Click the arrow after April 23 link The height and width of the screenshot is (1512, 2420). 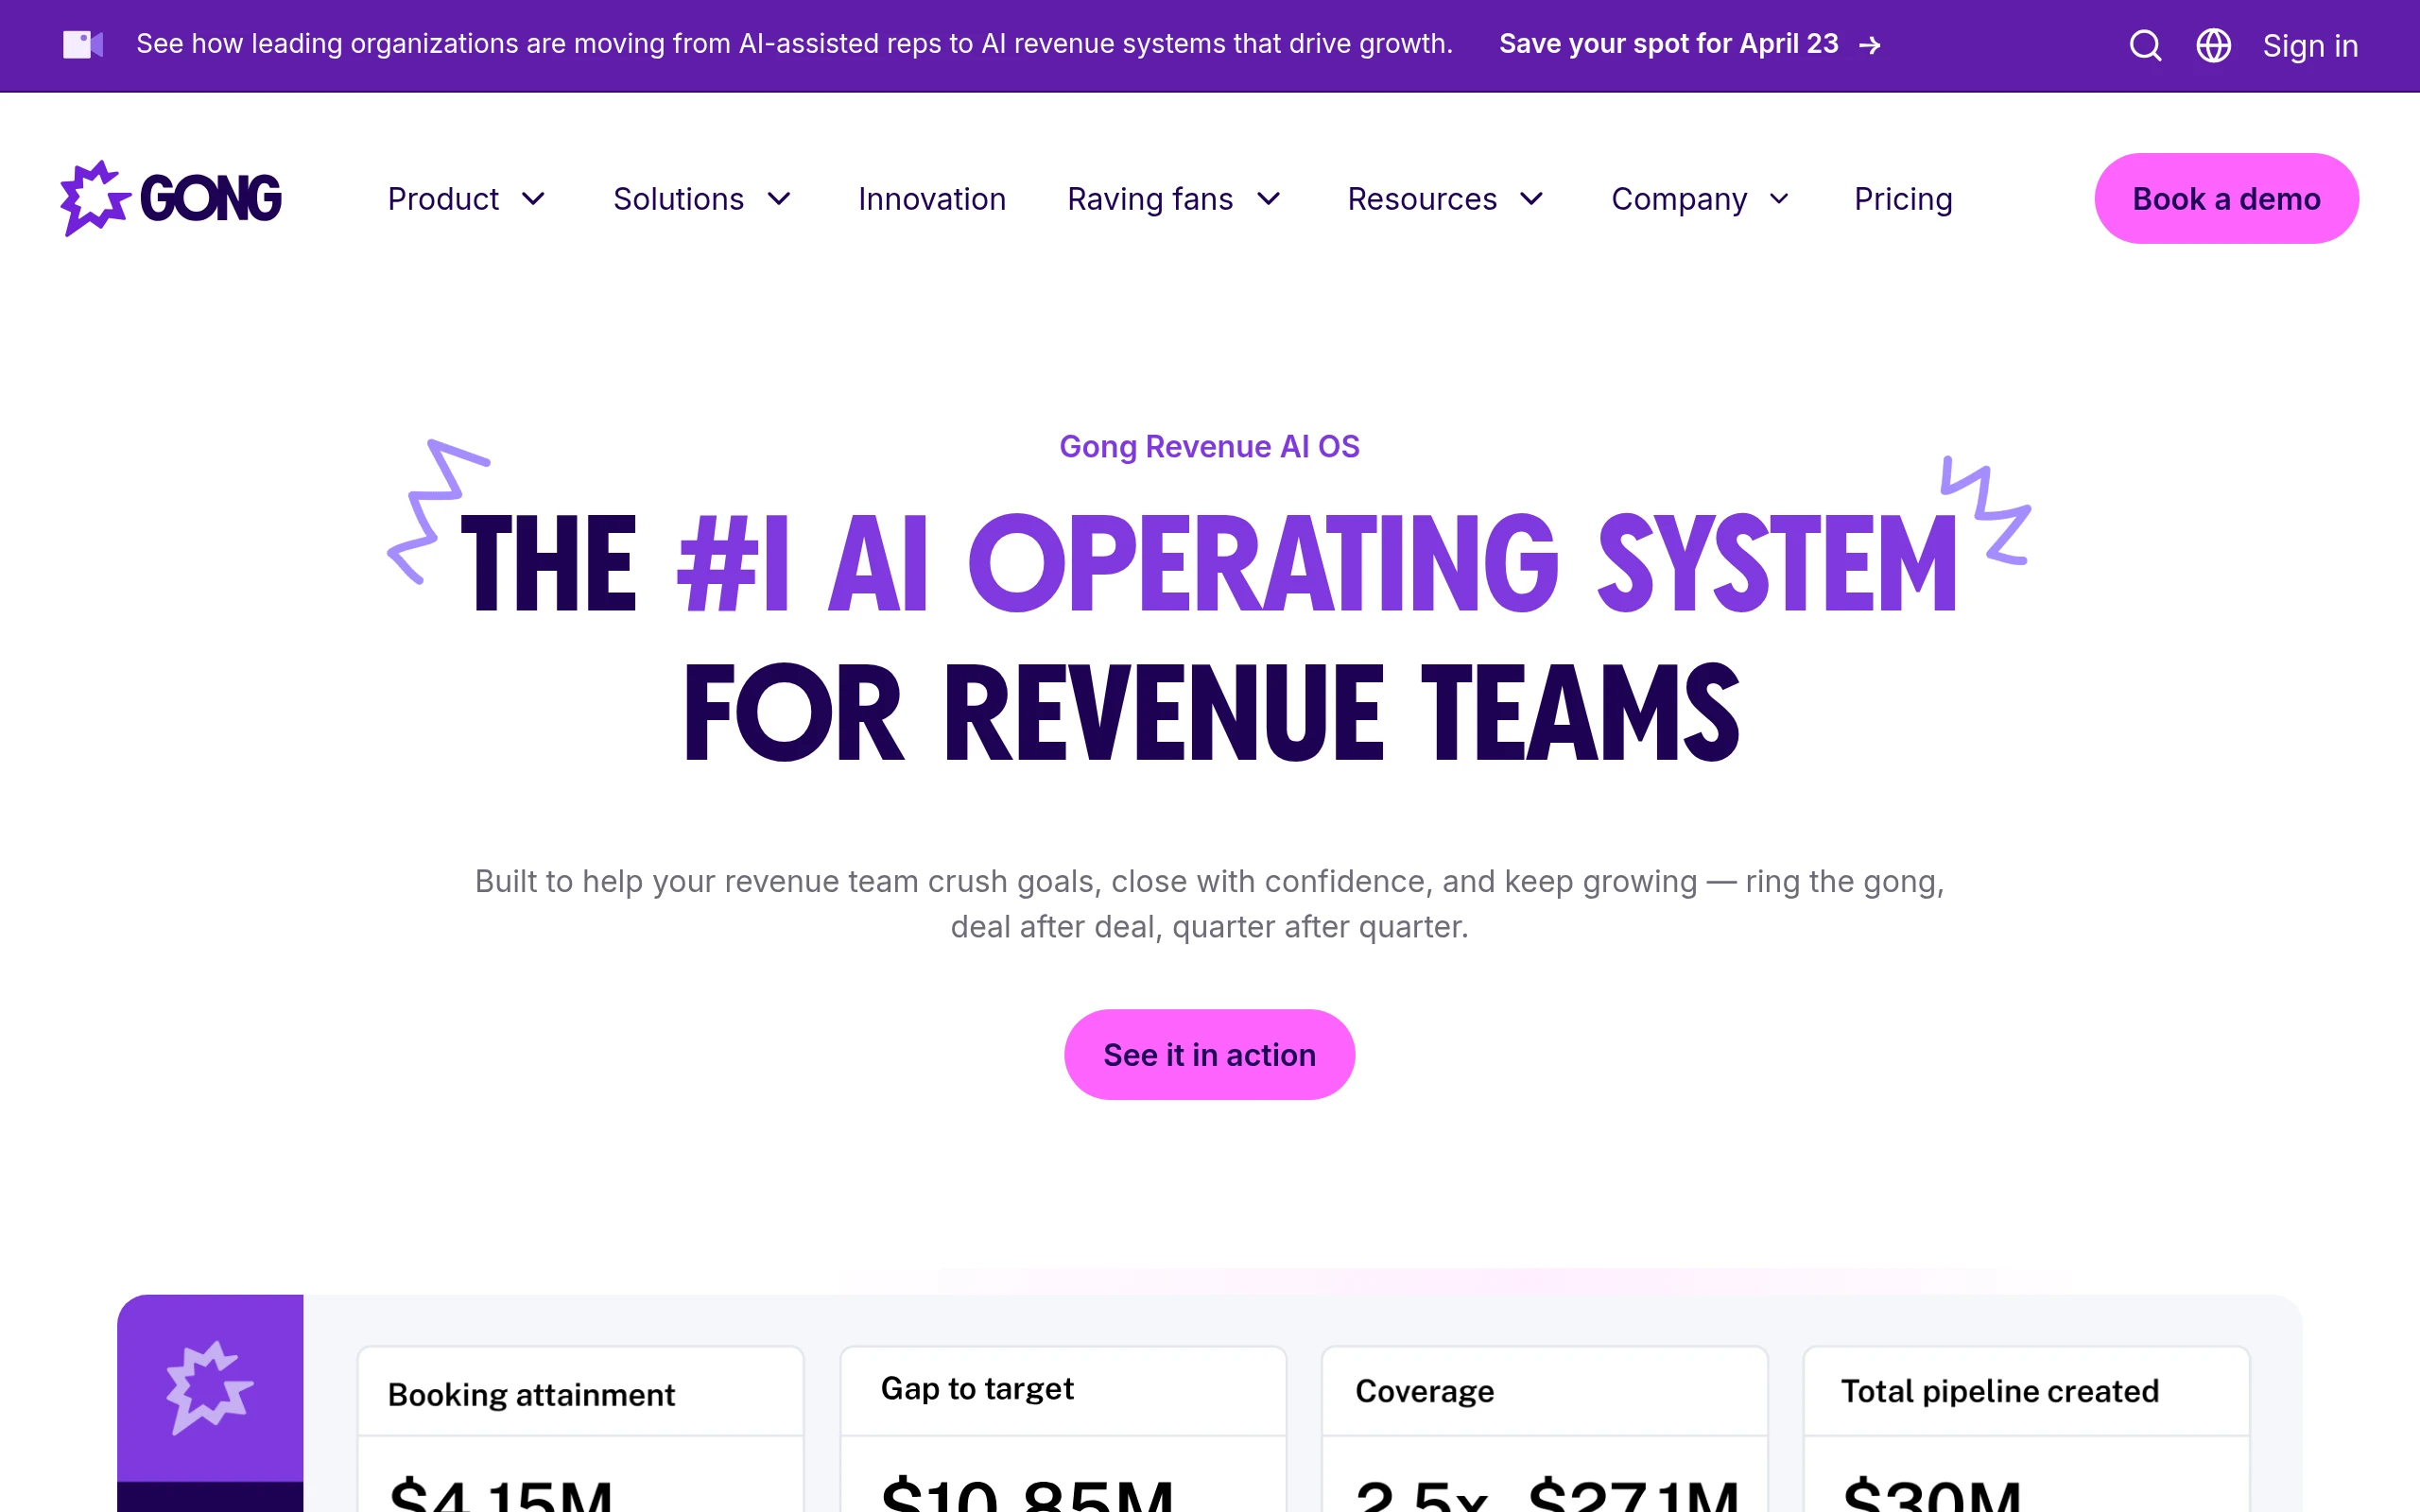coord(1869,45)
